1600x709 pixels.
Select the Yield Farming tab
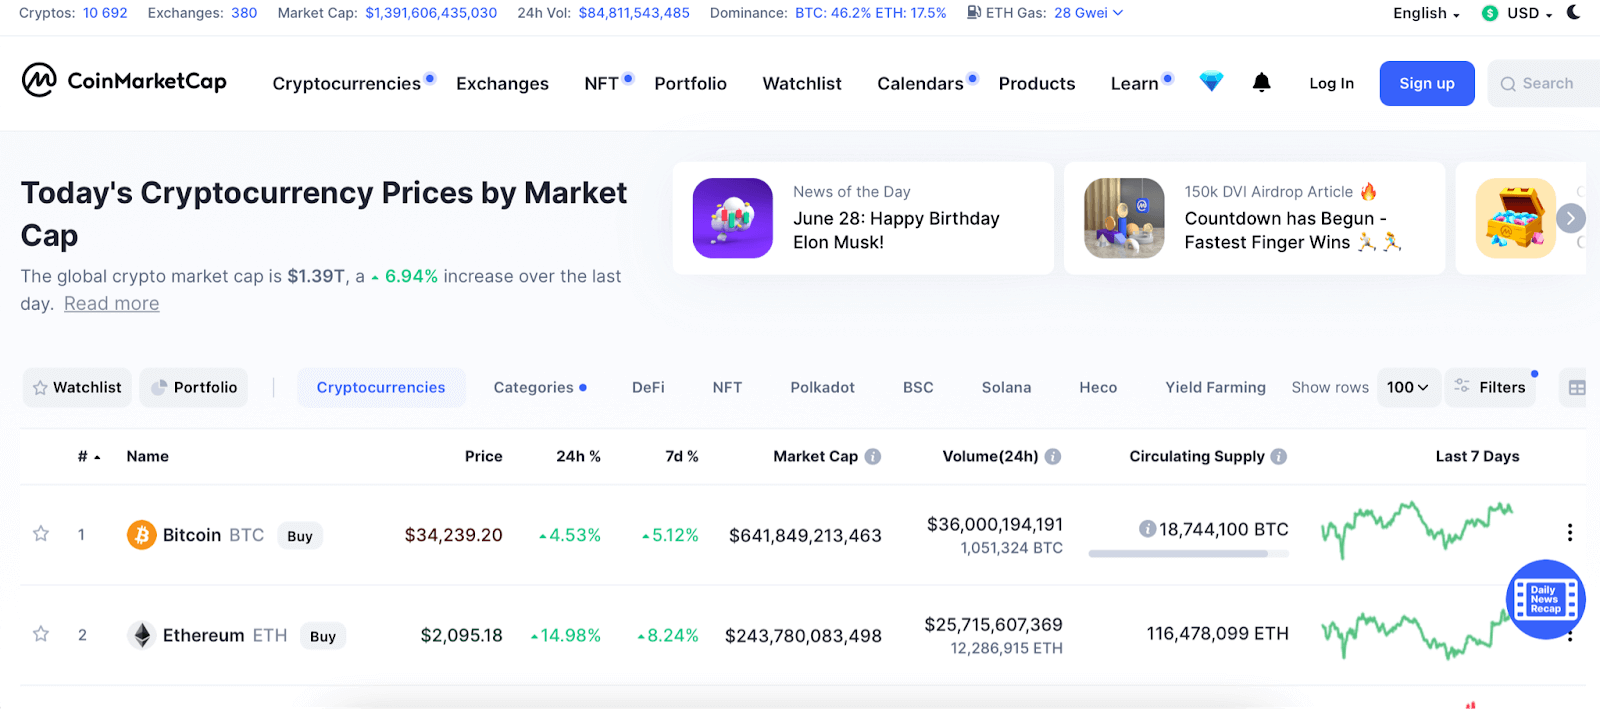pyautogui.click(x=1215, y=387)
